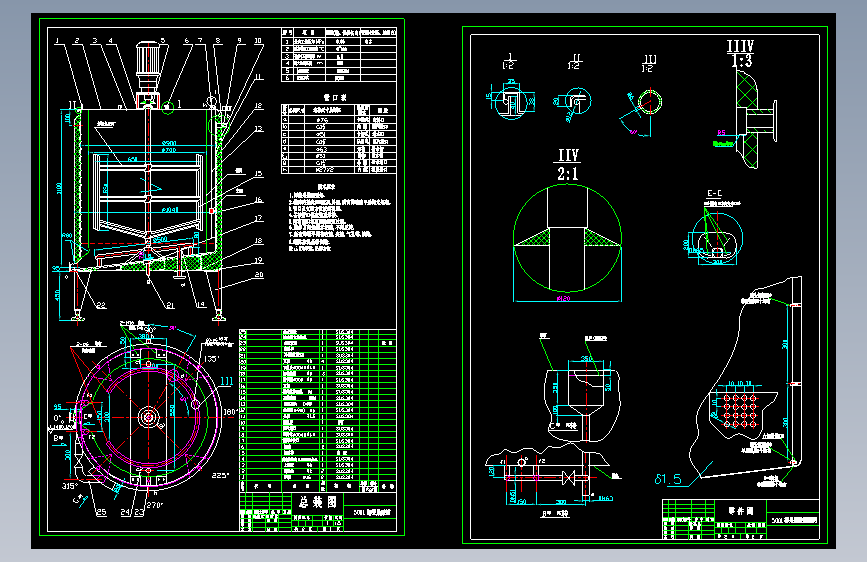Select the large green detail circle
This screenshot has width=867, height=562.
(x=567, y=238)
